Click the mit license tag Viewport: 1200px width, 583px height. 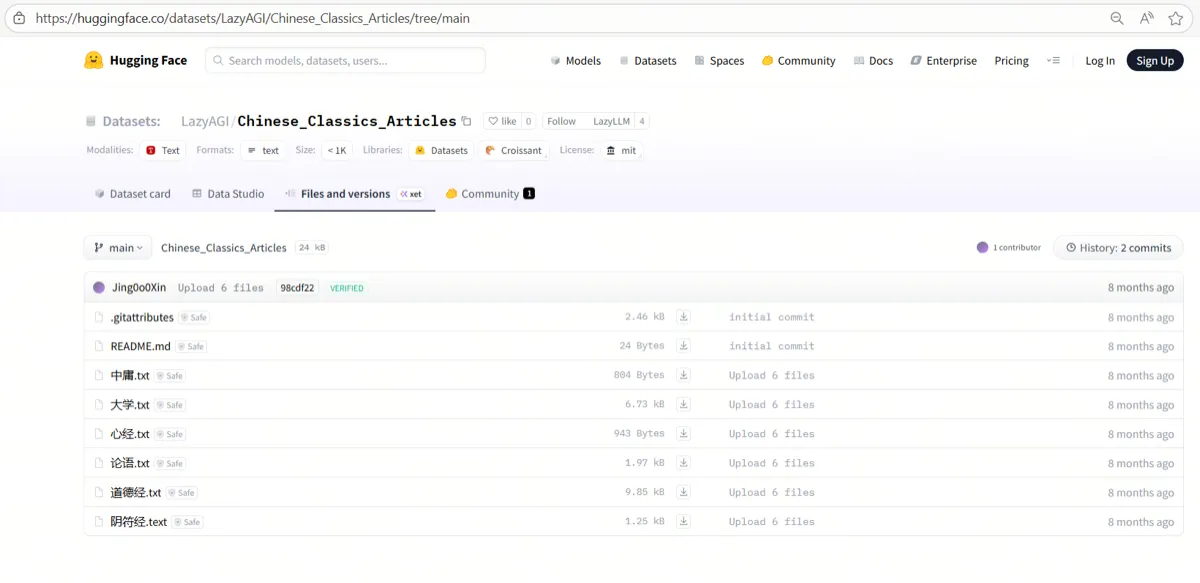[x=622, y=150]
